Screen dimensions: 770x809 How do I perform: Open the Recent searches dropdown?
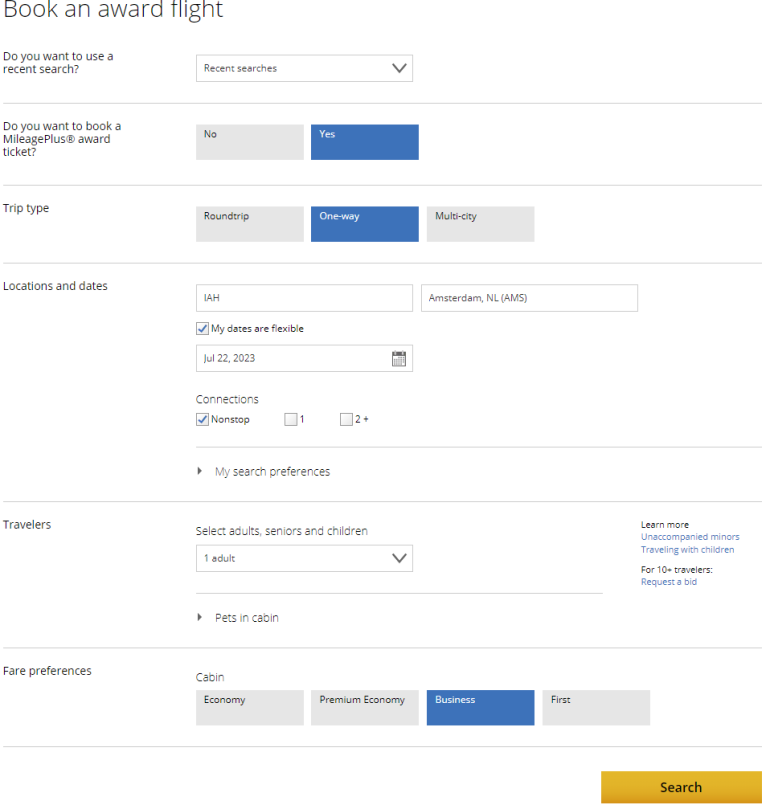[304, 68]
